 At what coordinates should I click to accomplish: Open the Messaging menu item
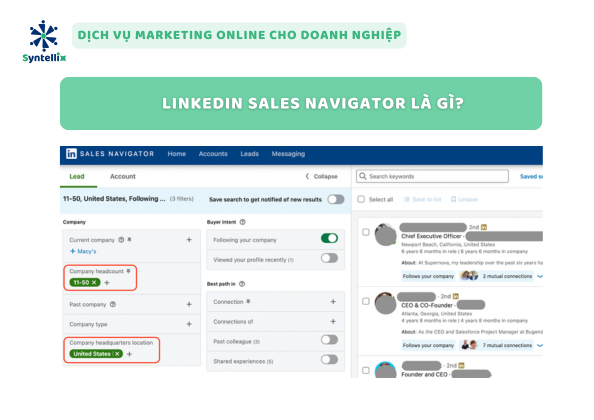click(288, 154)
